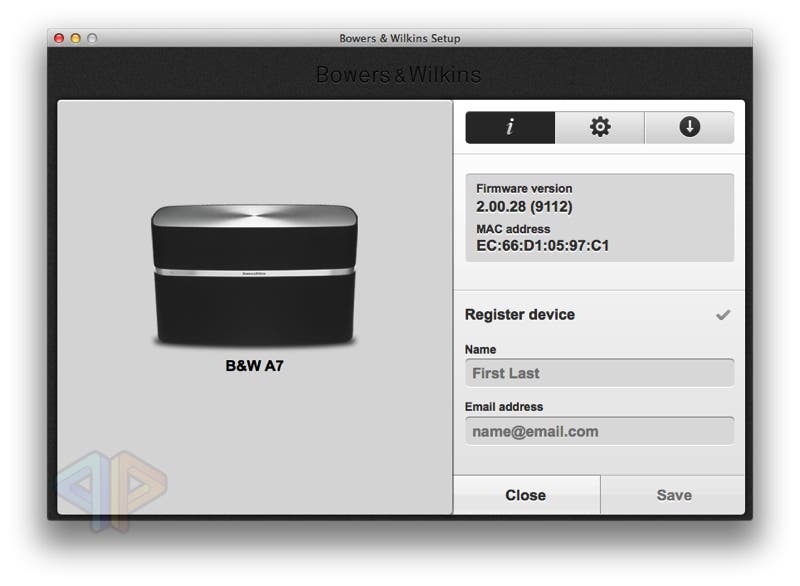Select the B&W A7 speaker image
The width and height of the screenshot is (800, 586).
(254, 275)
